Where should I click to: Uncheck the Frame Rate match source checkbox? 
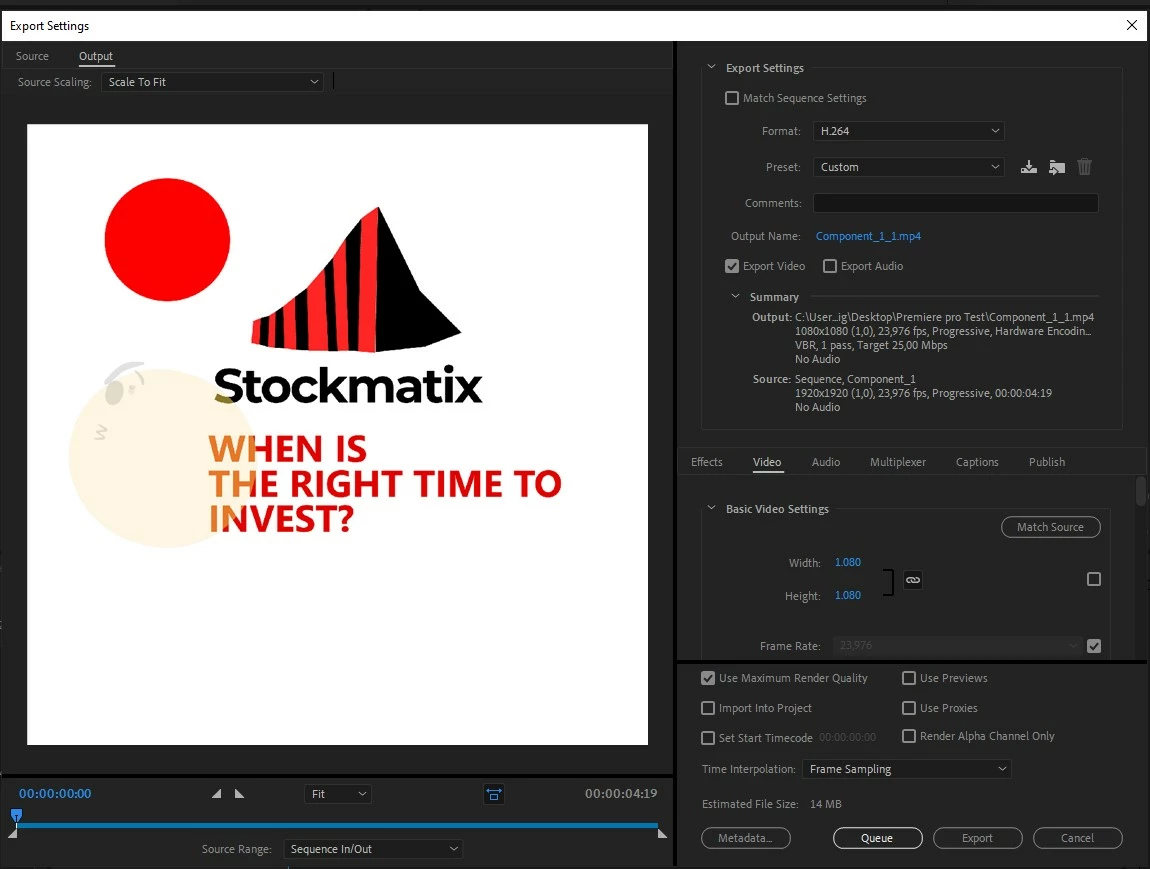point(1094,646)
